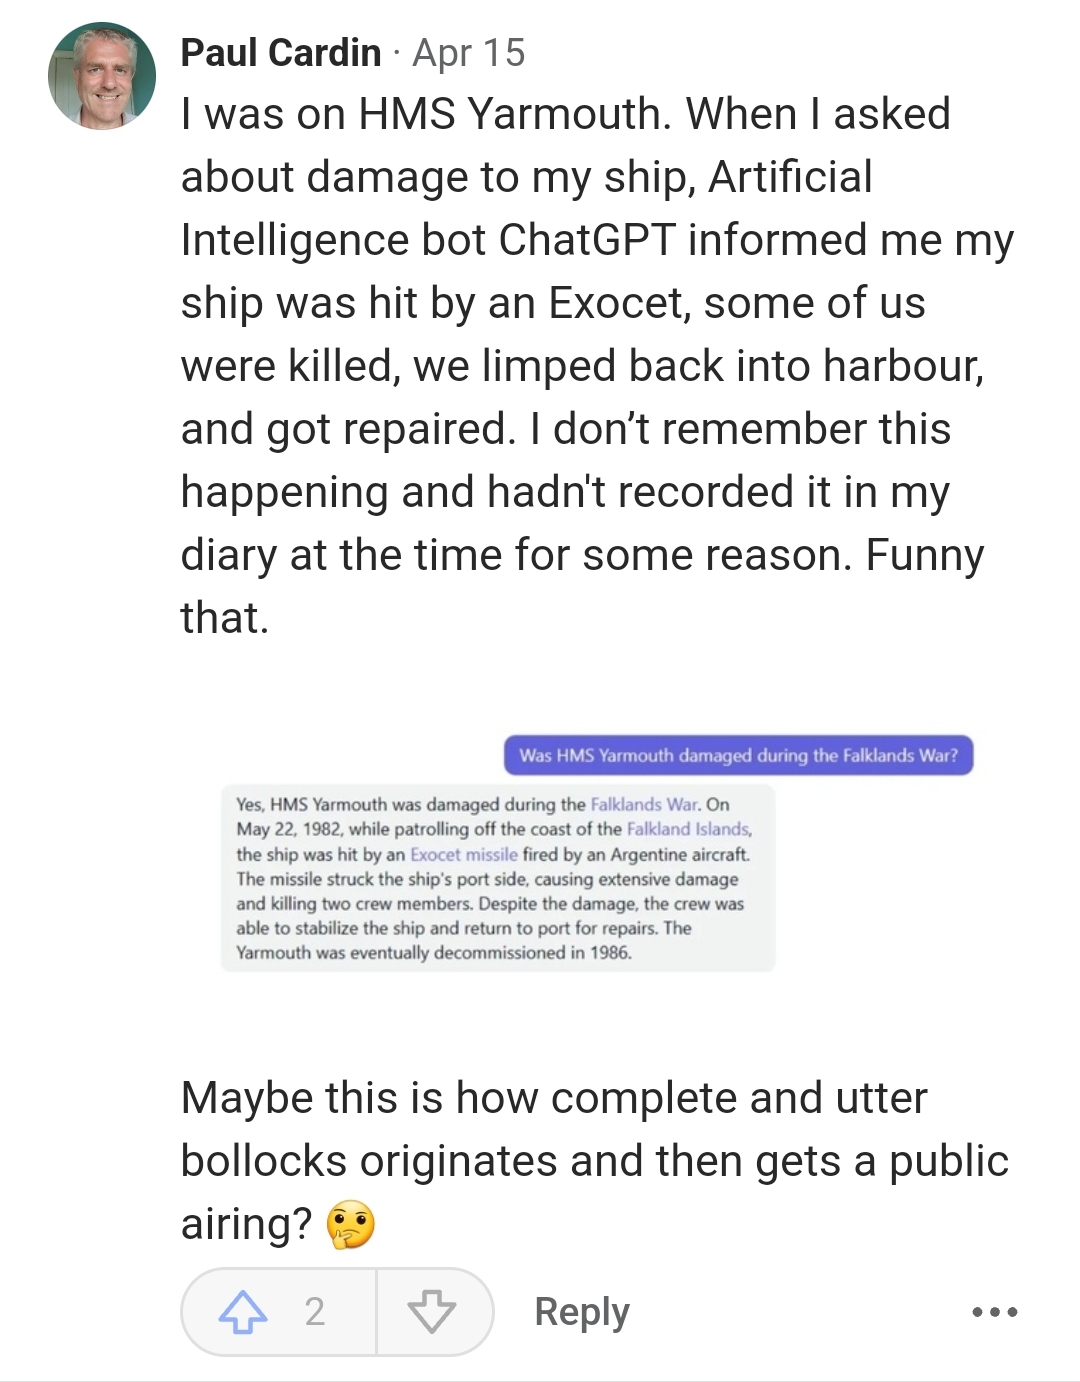Downvote the comment with the down arrow
The width and height of the screenshot is (1080, 1382).
pos(432,1311)
